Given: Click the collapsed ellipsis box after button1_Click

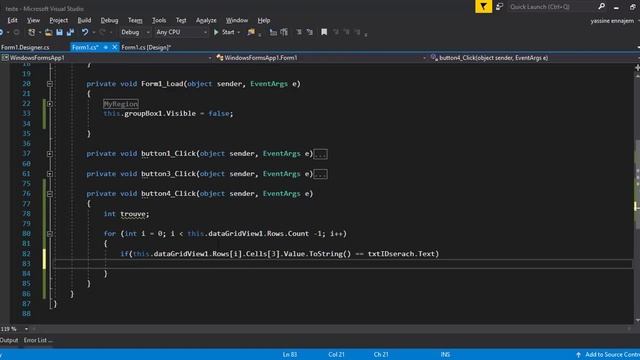Looking at the screenshot, I should click(x=320, y=154).
